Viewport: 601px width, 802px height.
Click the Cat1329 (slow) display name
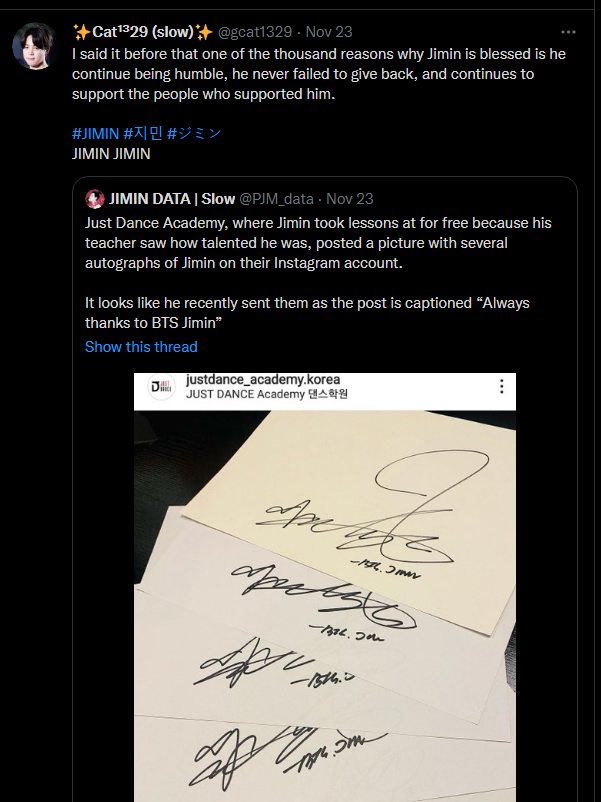pos(143,32)
